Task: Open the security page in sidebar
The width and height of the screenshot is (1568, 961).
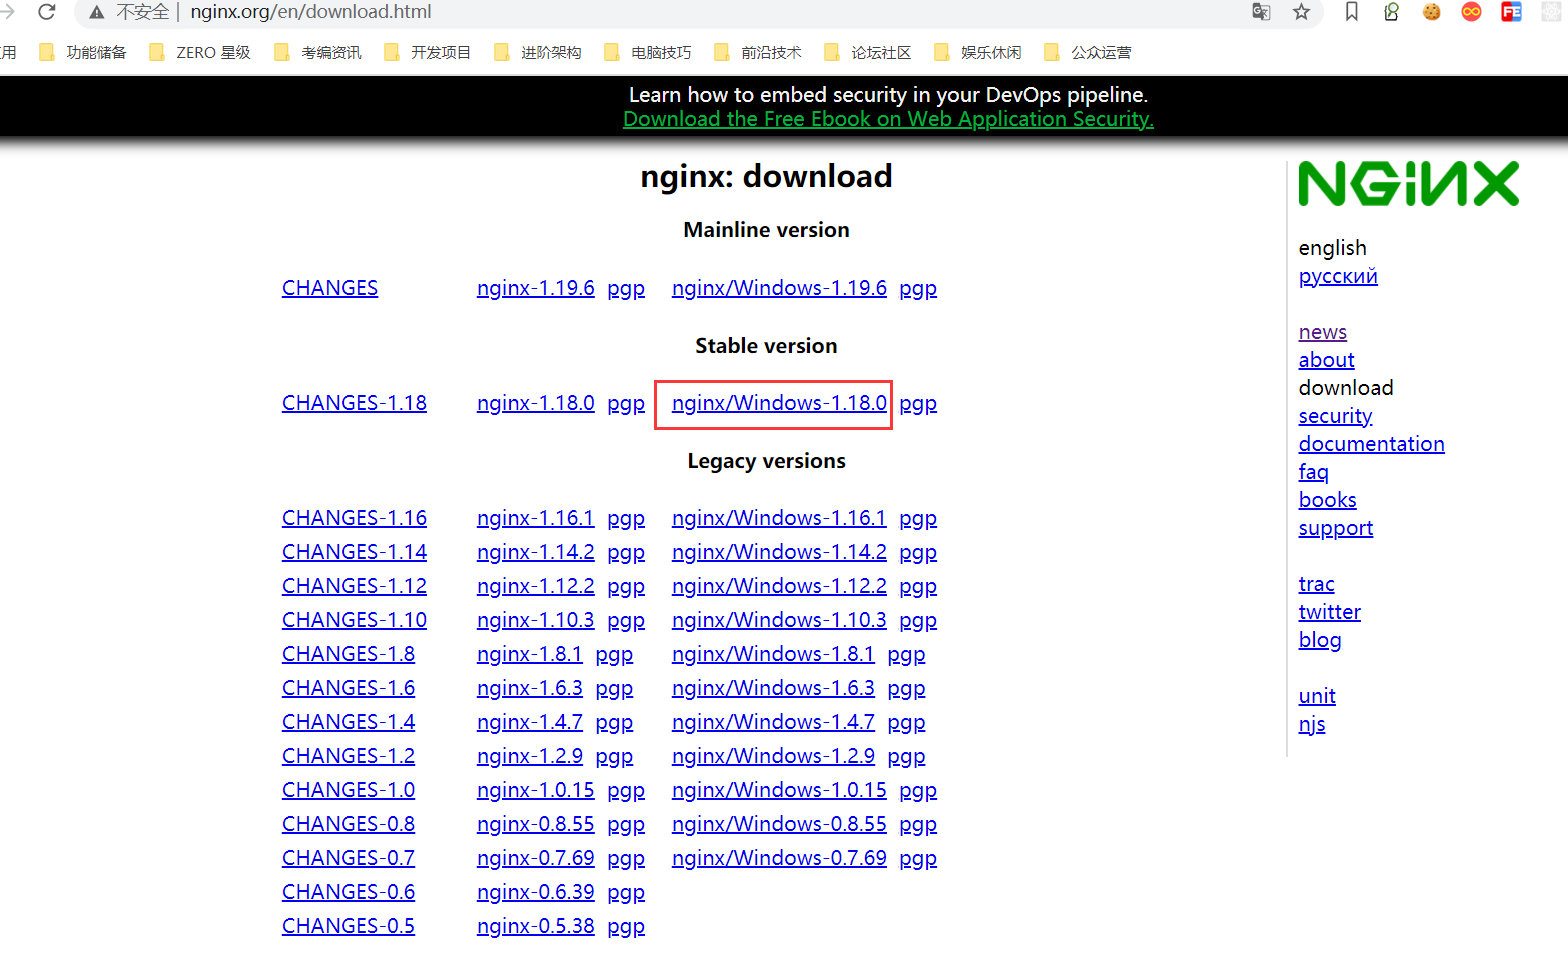Action: [x=1335, y=416]
